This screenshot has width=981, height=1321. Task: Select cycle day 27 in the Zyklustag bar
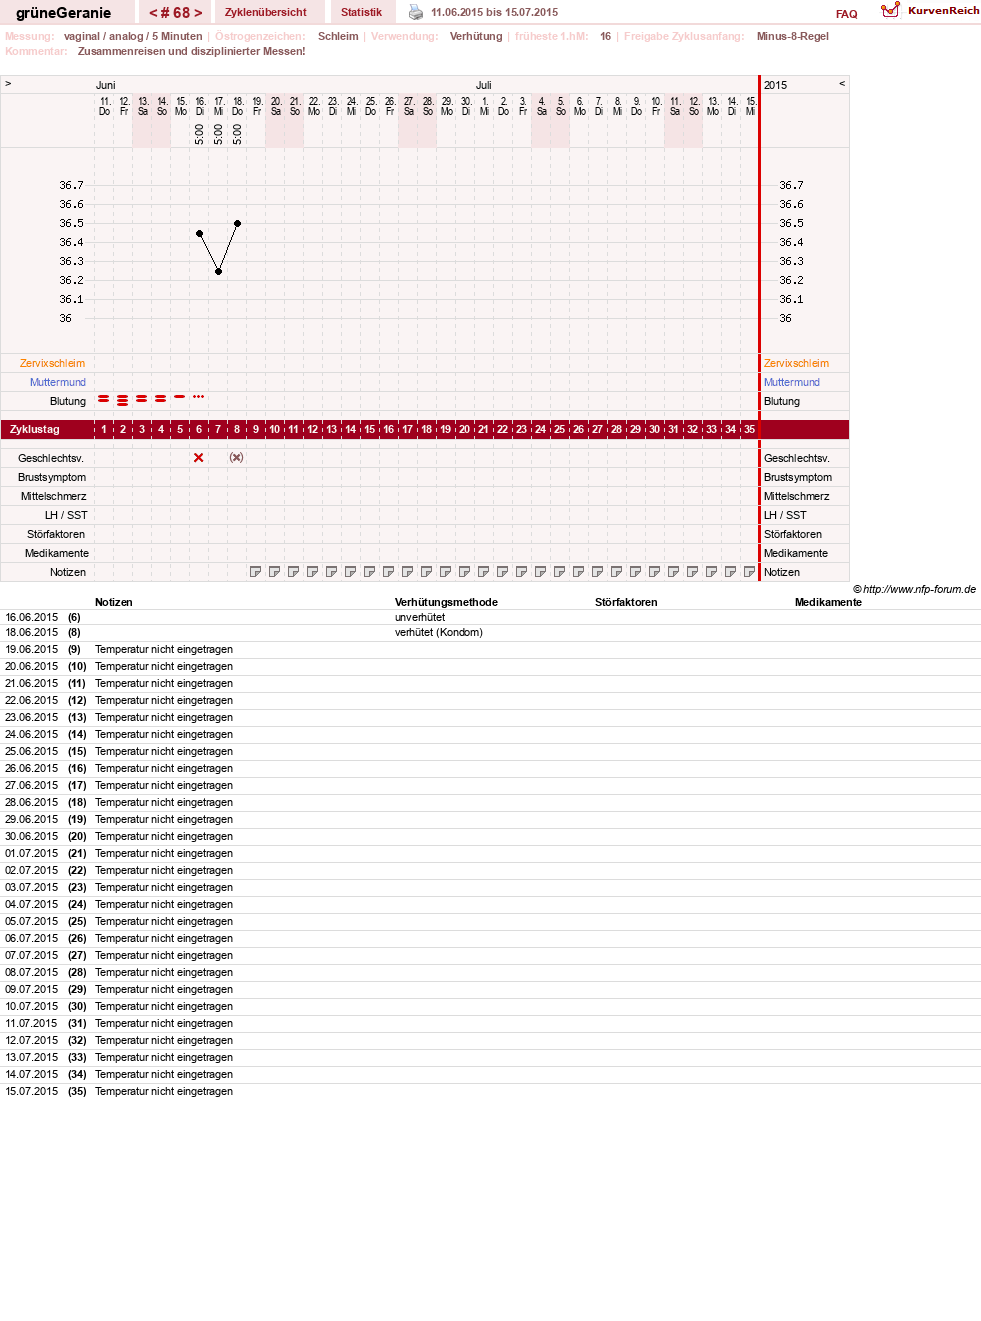pos(598,429)
